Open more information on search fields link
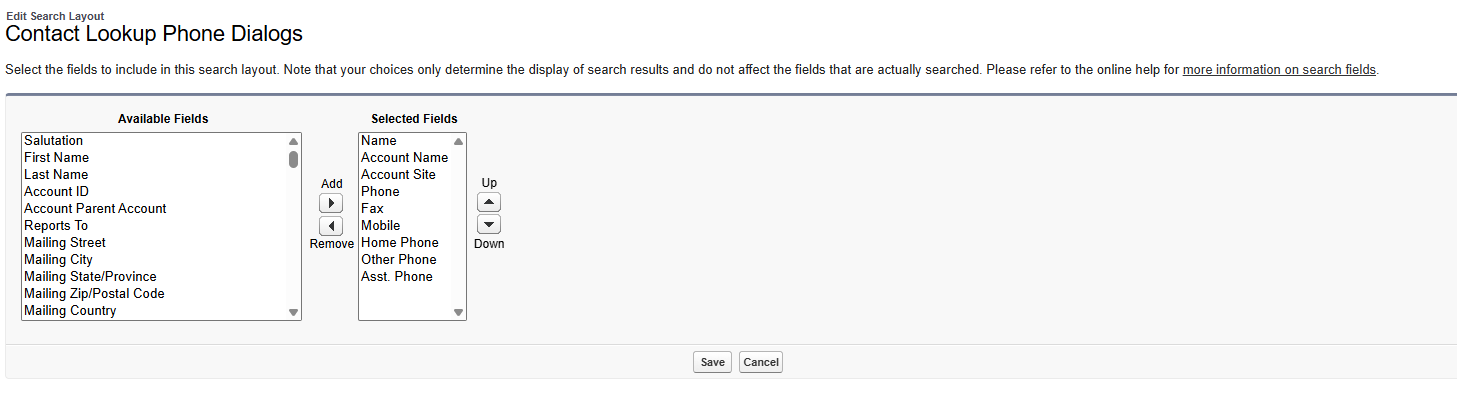This screenshot has width=1457, height=416. [1279, 70]
